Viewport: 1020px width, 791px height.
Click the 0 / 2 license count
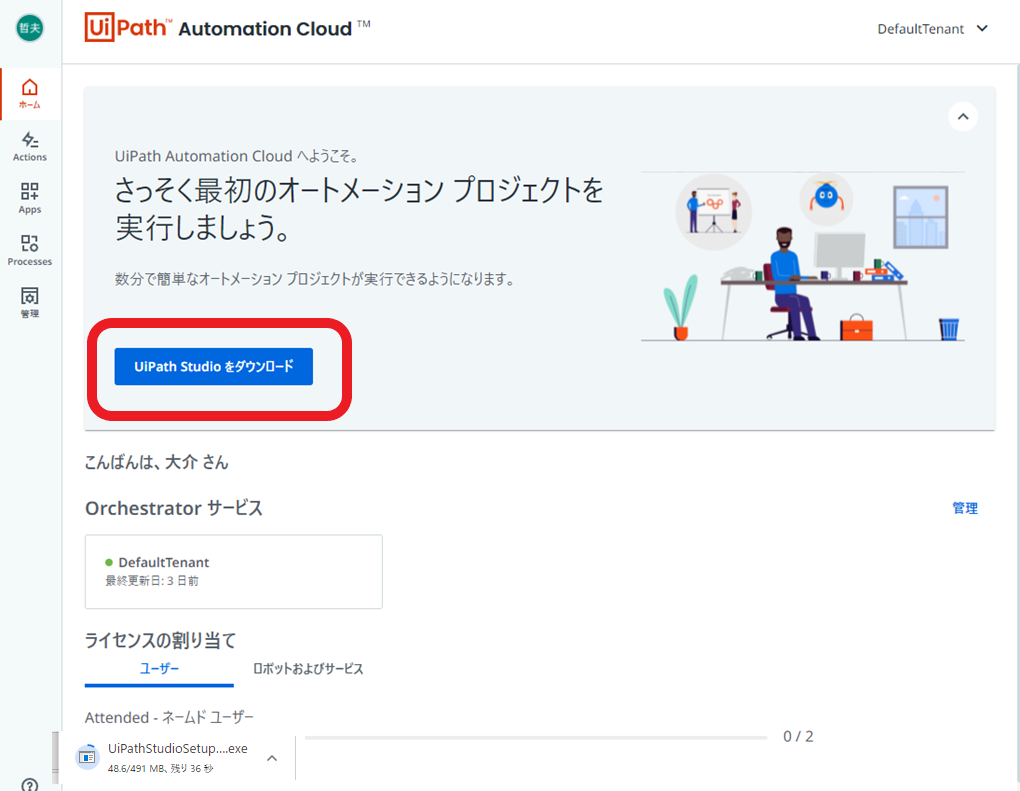[x=798, y=736]
